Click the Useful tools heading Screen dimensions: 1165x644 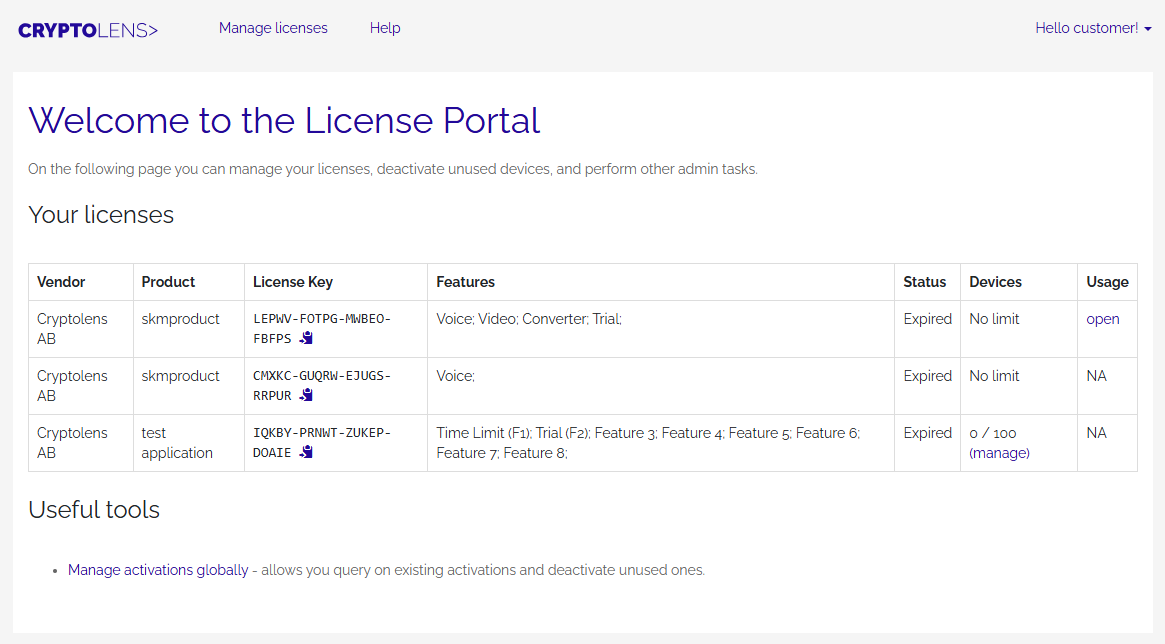coord(94,510)
